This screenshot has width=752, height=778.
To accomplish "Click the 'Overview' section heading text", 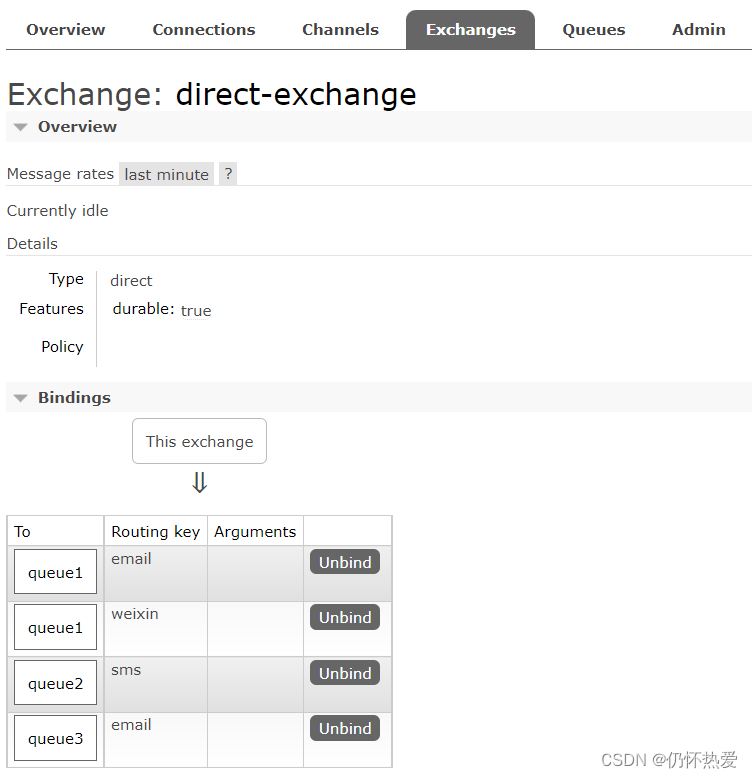I will pos(77,127).
